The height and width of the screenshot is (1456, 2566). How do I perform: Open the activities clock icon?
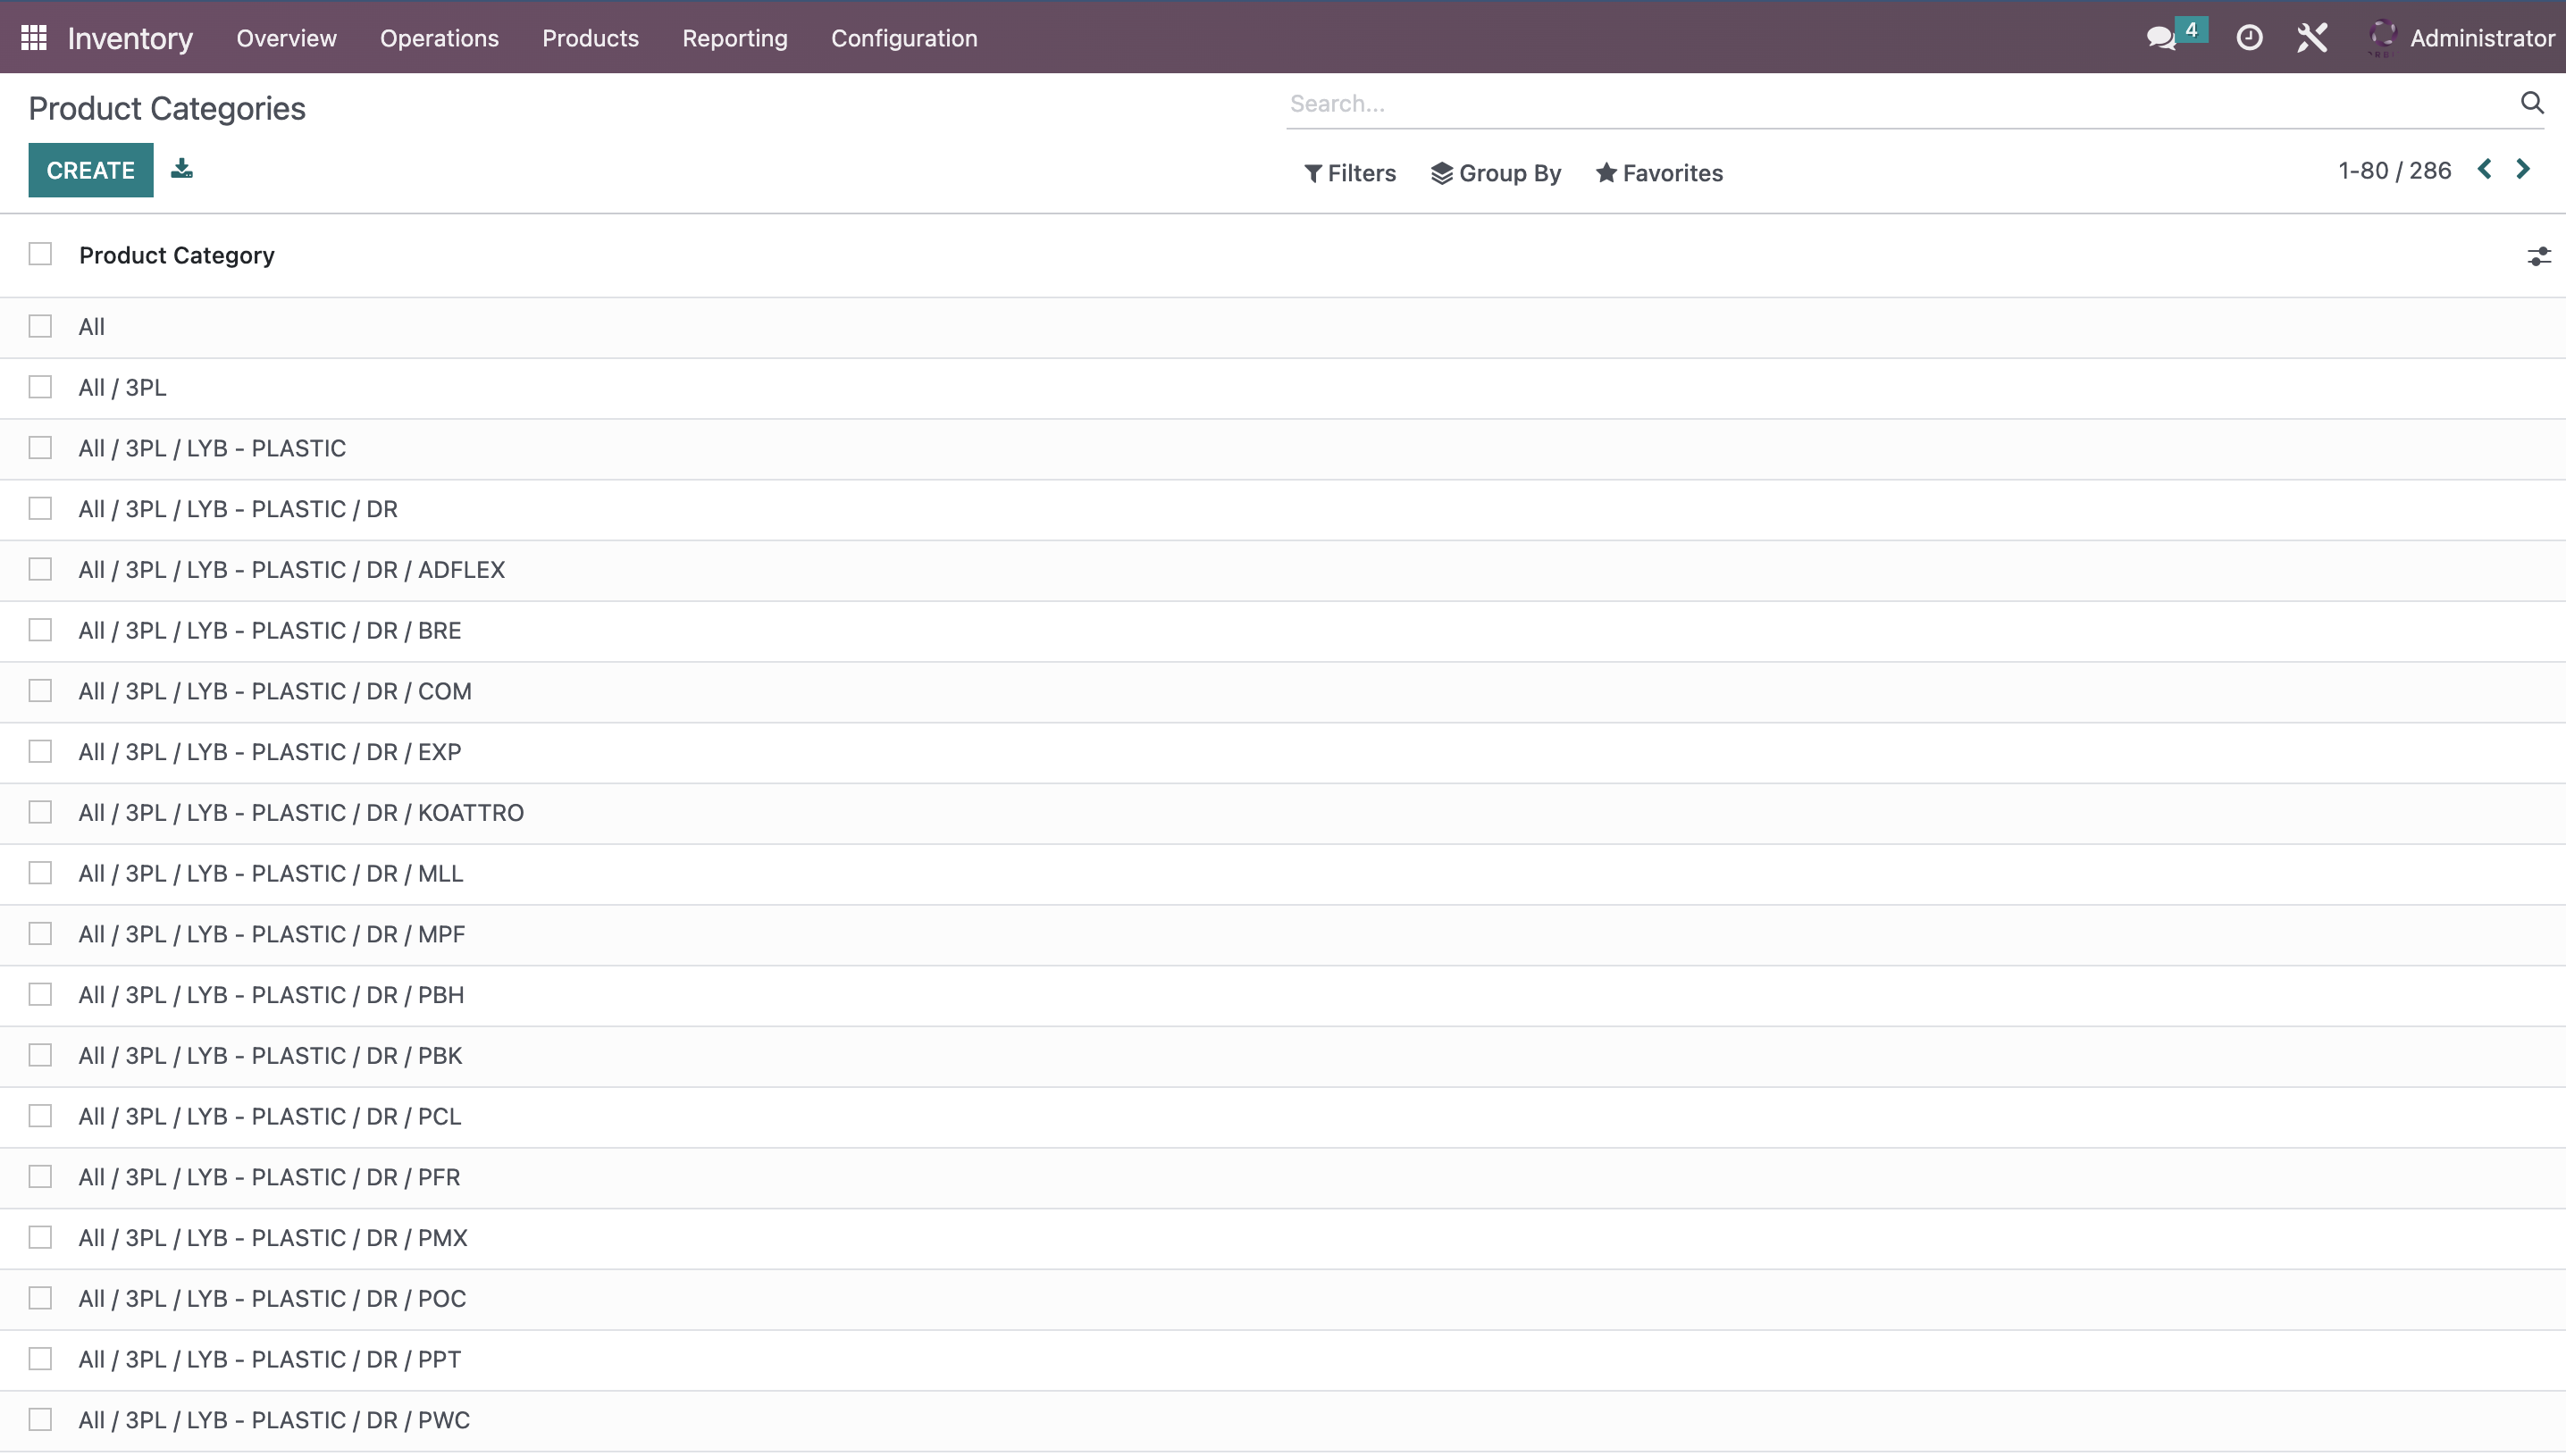pyautogui.click(x=2249, y=38)
